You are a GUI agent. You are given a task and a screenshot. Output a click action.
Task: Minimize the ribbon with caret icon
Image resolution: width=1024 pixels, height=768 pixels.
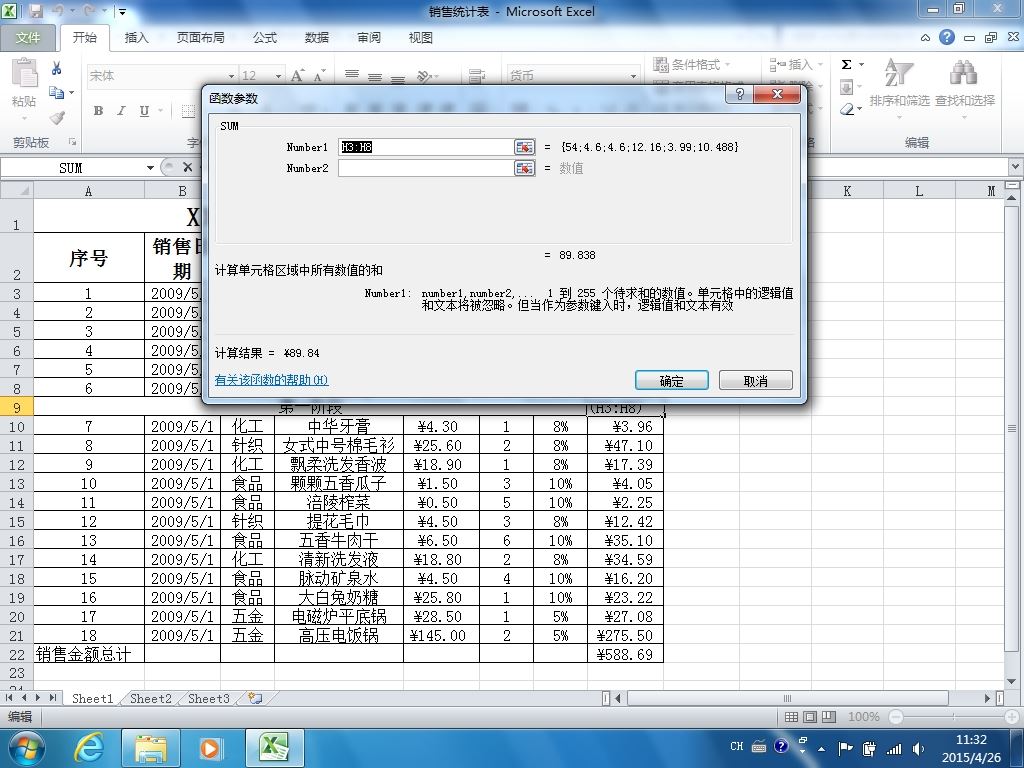click(925, 38)
